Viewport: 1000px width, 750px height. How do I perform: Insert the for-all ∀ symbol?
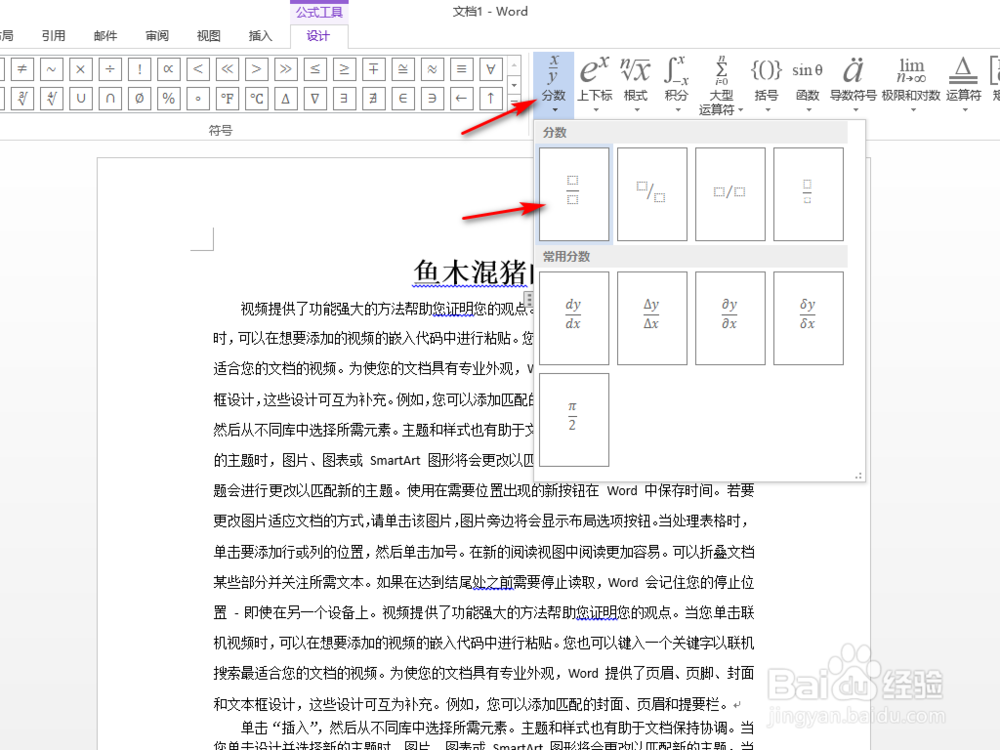(491, 69)
